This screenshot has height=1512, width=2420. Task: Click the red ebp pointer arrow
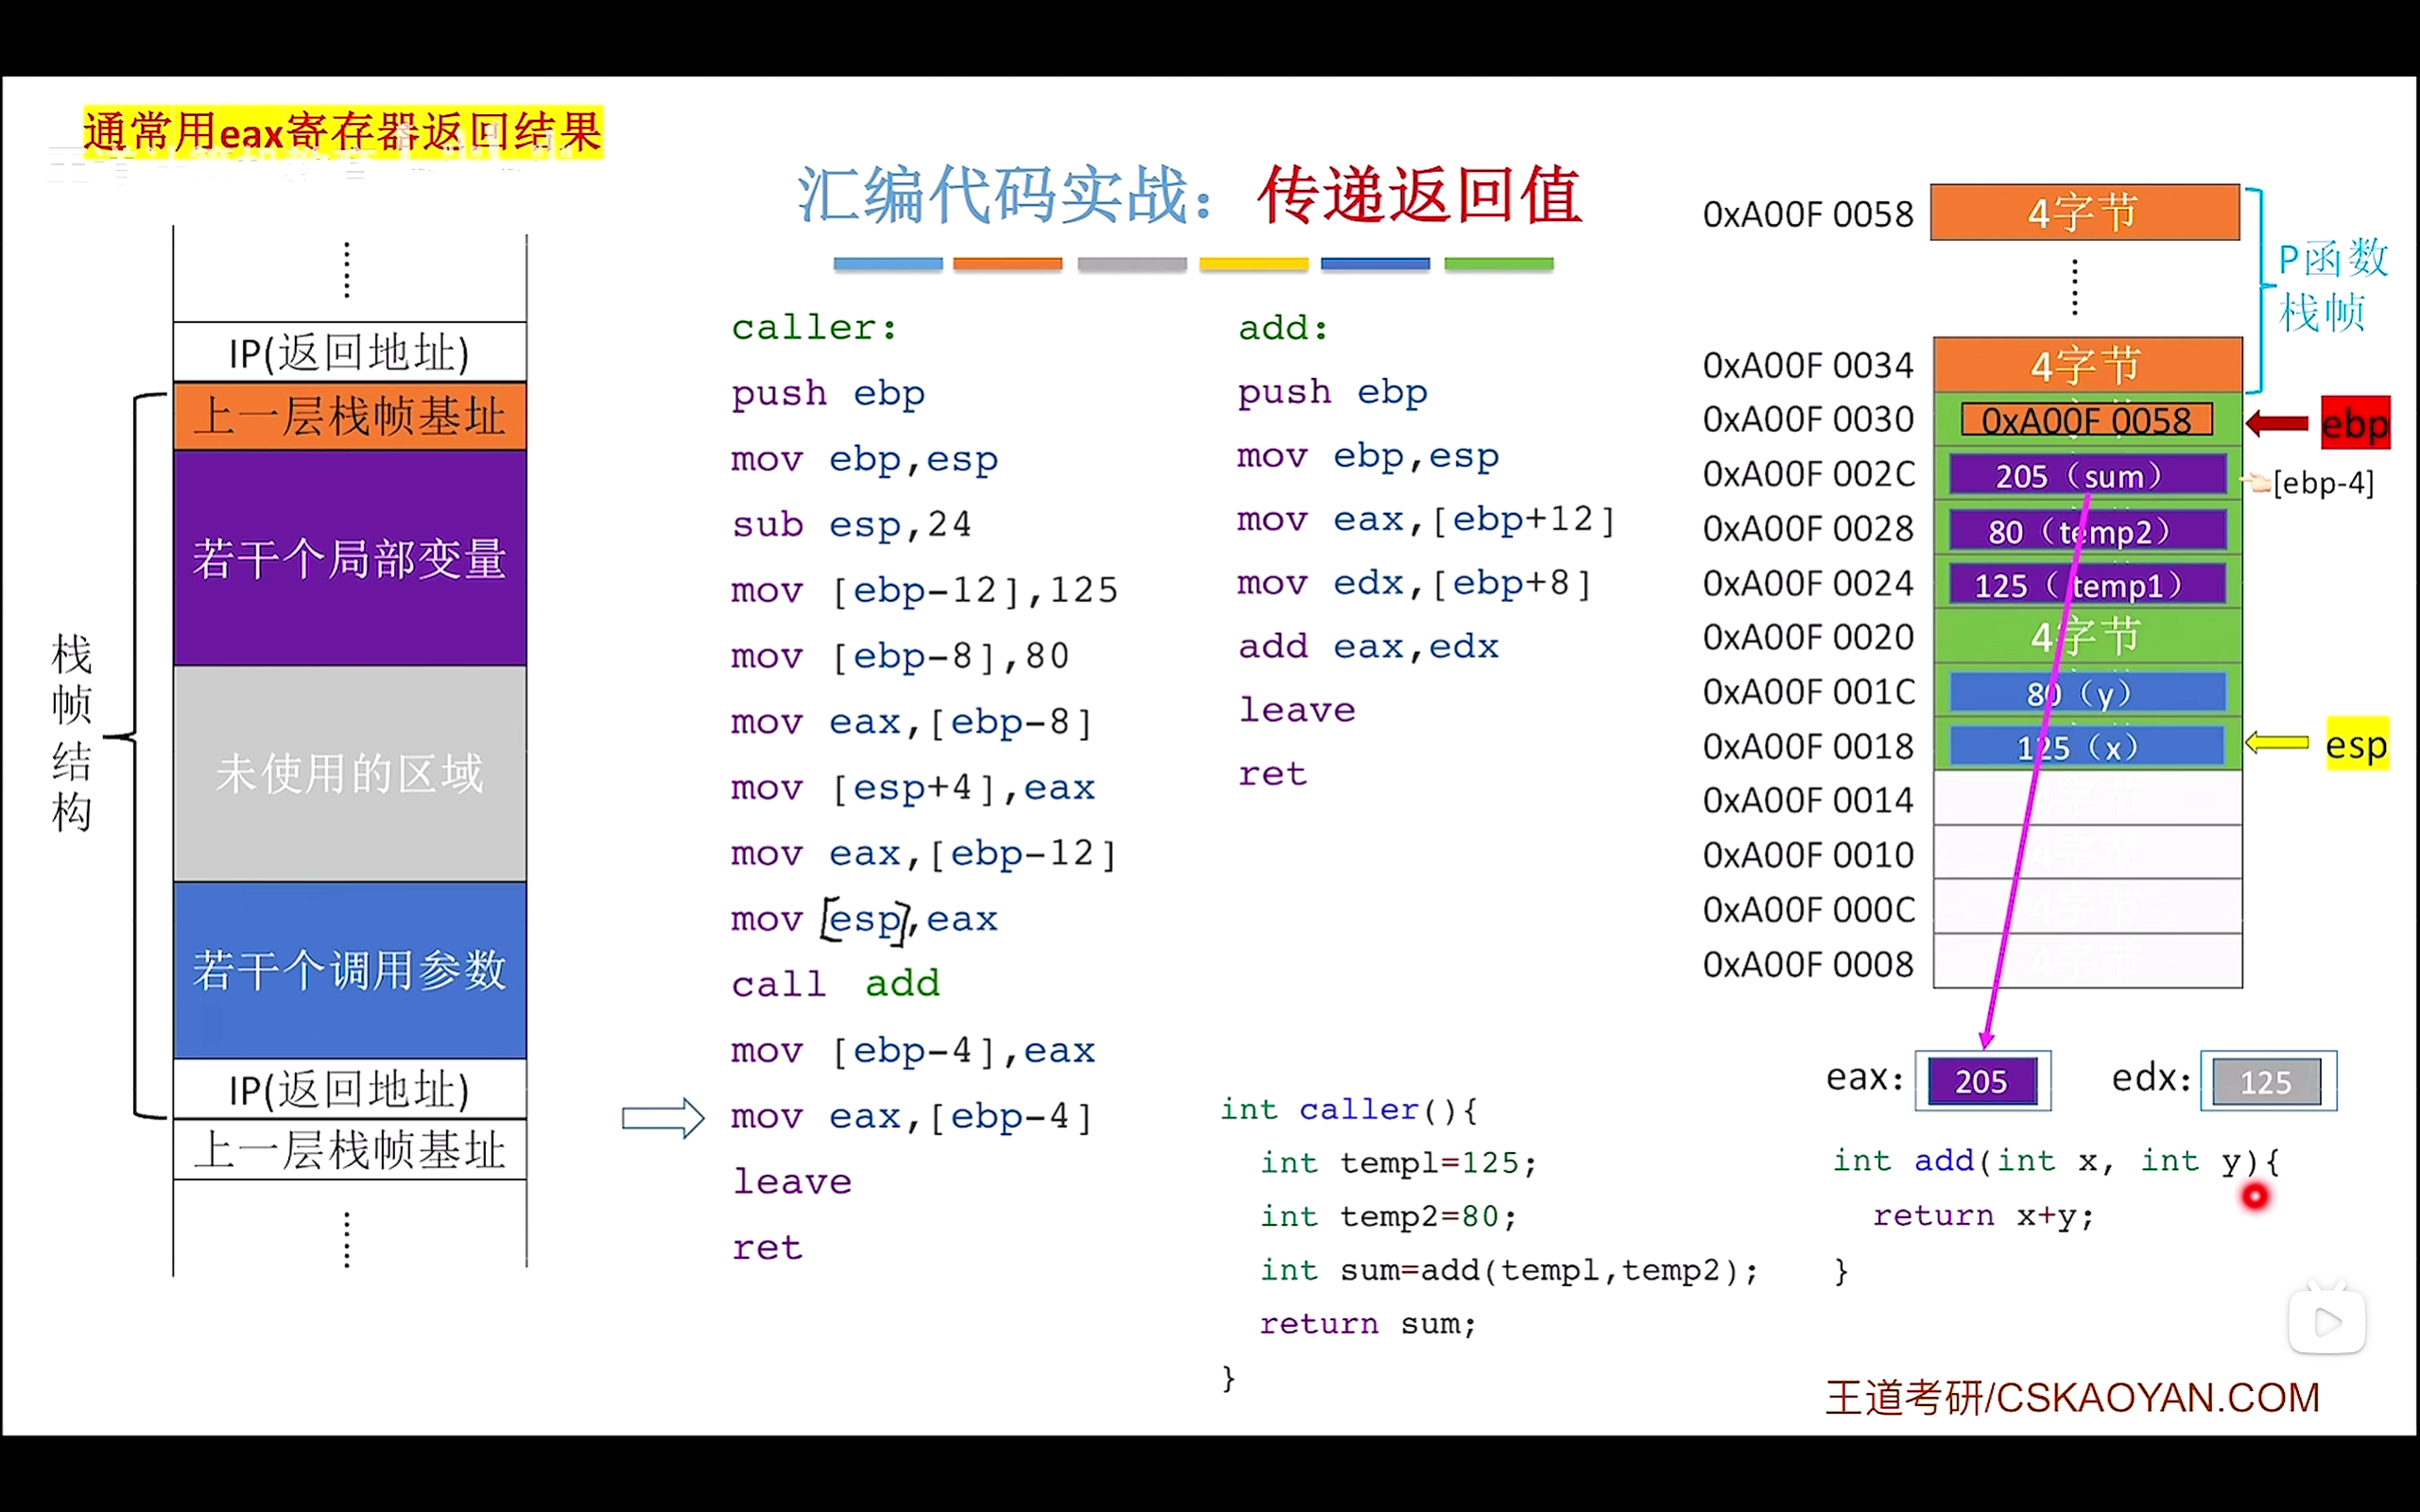pyautogui.click(x=2276, y=424)
